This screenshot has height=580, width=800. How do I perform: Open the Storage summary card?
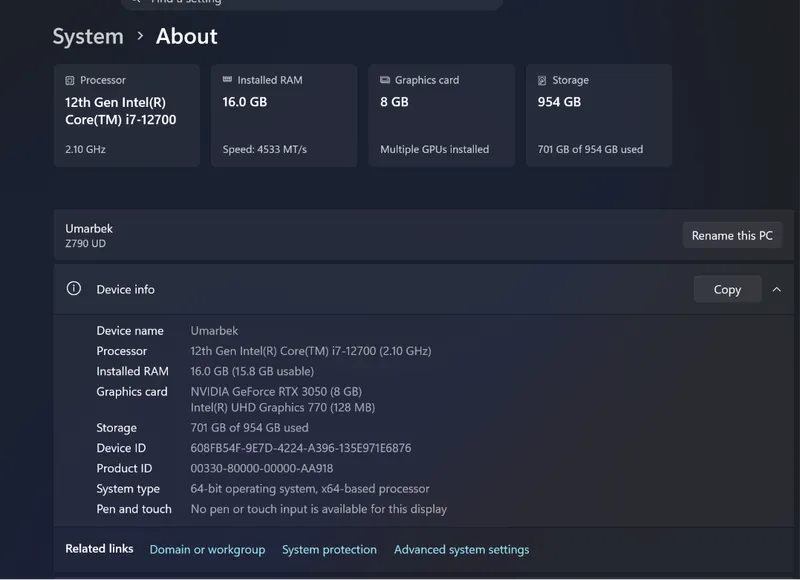tap(598, 115)
